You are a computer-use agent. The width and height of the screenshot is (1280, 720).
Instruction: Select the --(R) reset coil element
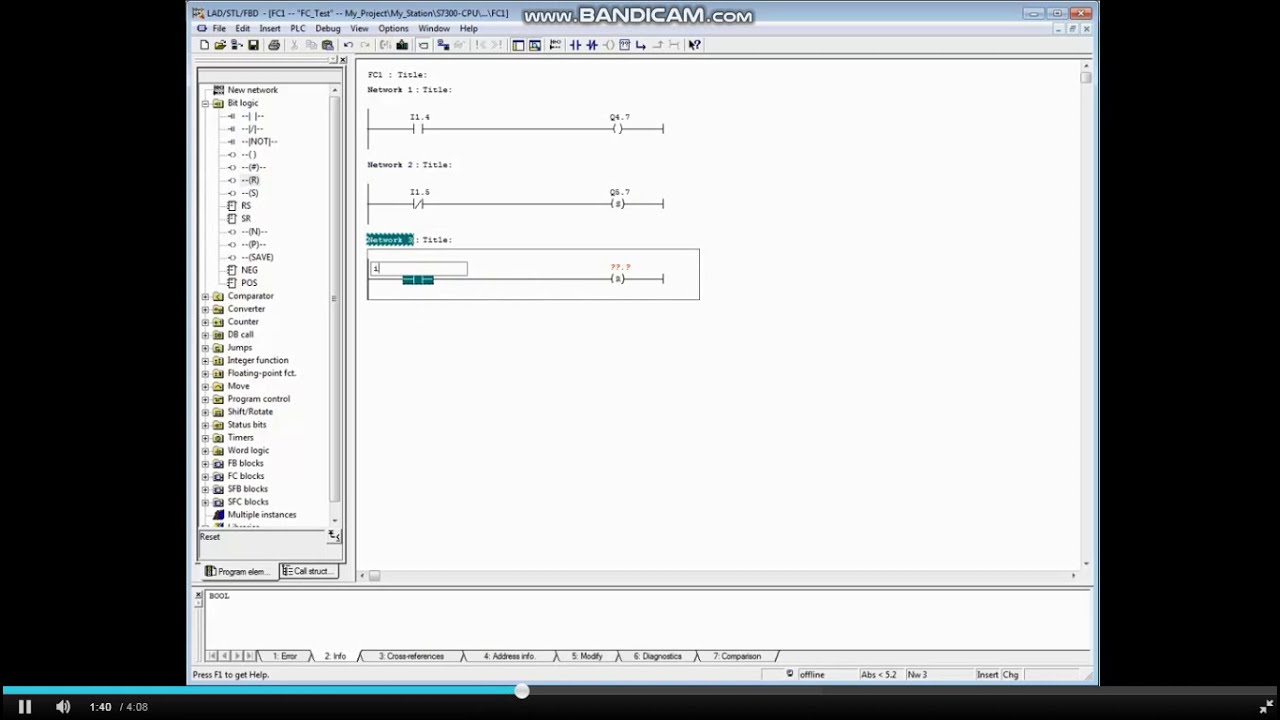pyautogui.click(x=250, y=180)
